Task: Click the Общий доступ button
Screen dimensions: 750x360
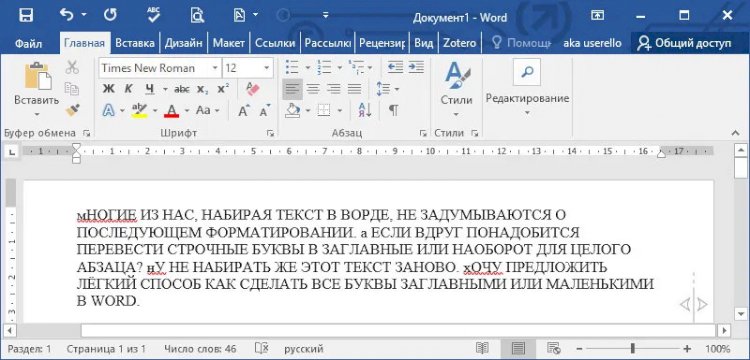Action: tap(685, 44)
